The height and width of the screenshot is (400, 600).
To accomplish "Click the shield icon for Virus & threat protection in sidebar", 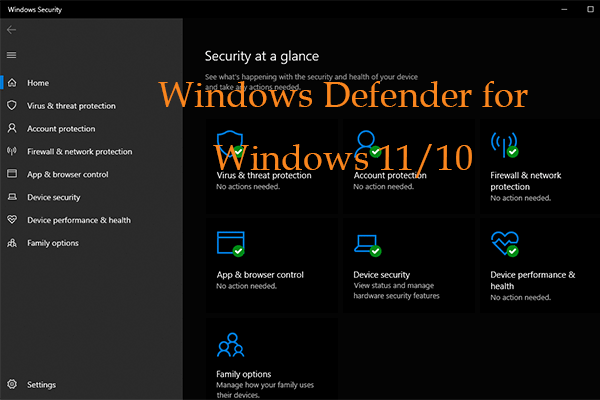I will click(x=12, y=105).
